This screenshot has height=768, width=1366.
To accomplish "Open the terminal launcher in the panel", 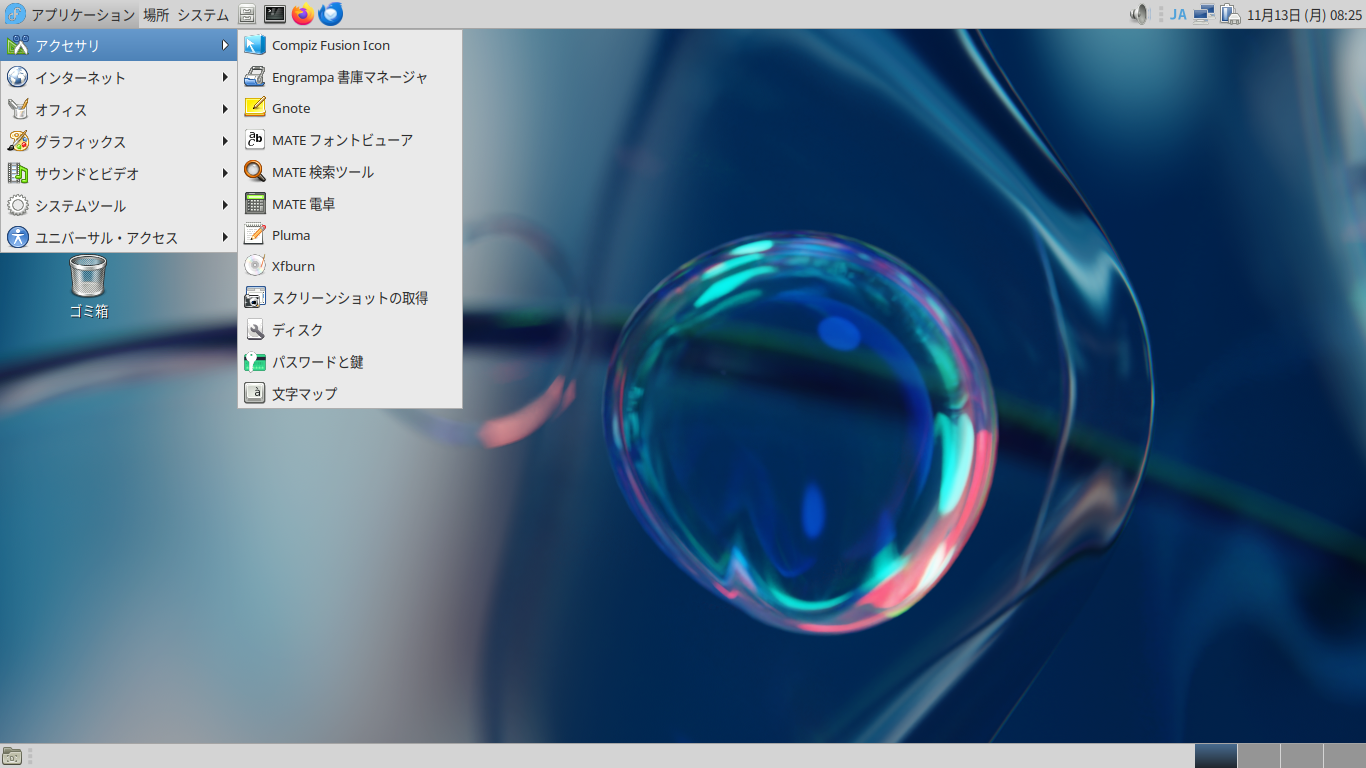I will [275, 14].
